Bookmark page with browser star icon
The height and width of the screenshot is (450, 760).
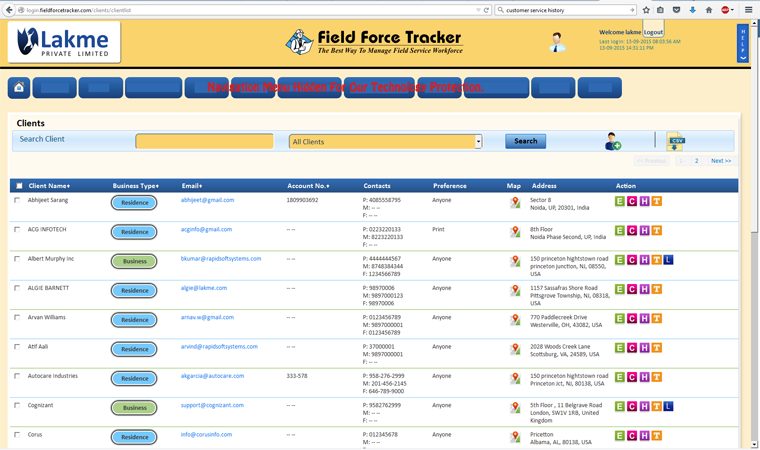point(646,10)
